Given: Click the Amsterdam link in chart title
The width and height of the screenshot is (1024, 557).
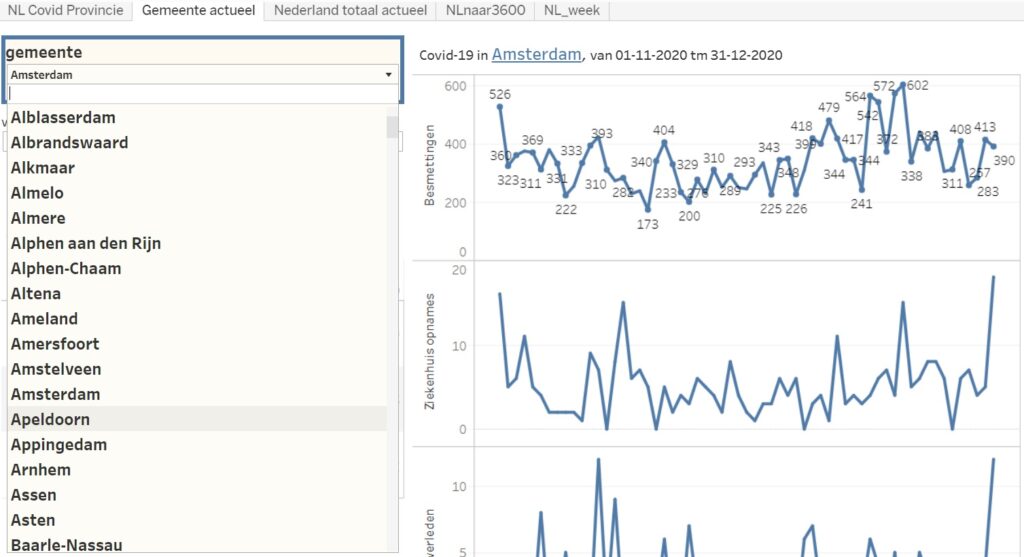Looking at the screenshot, I should point(536,54).
